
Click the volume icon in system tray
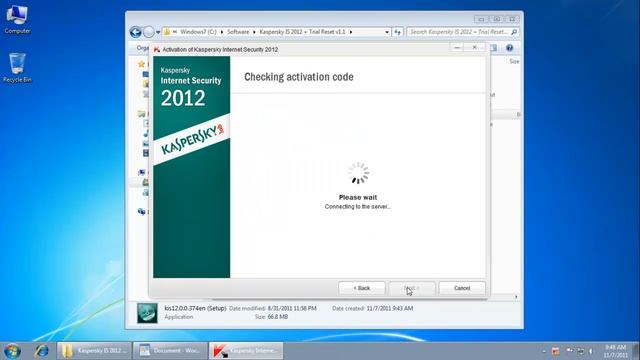pos(591,351)
